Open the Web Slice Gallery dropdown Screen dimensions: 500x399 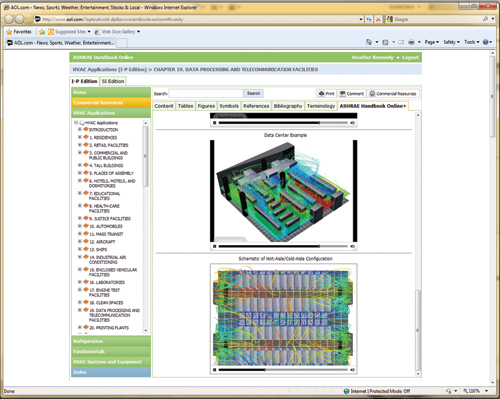(x=117, y=32)
